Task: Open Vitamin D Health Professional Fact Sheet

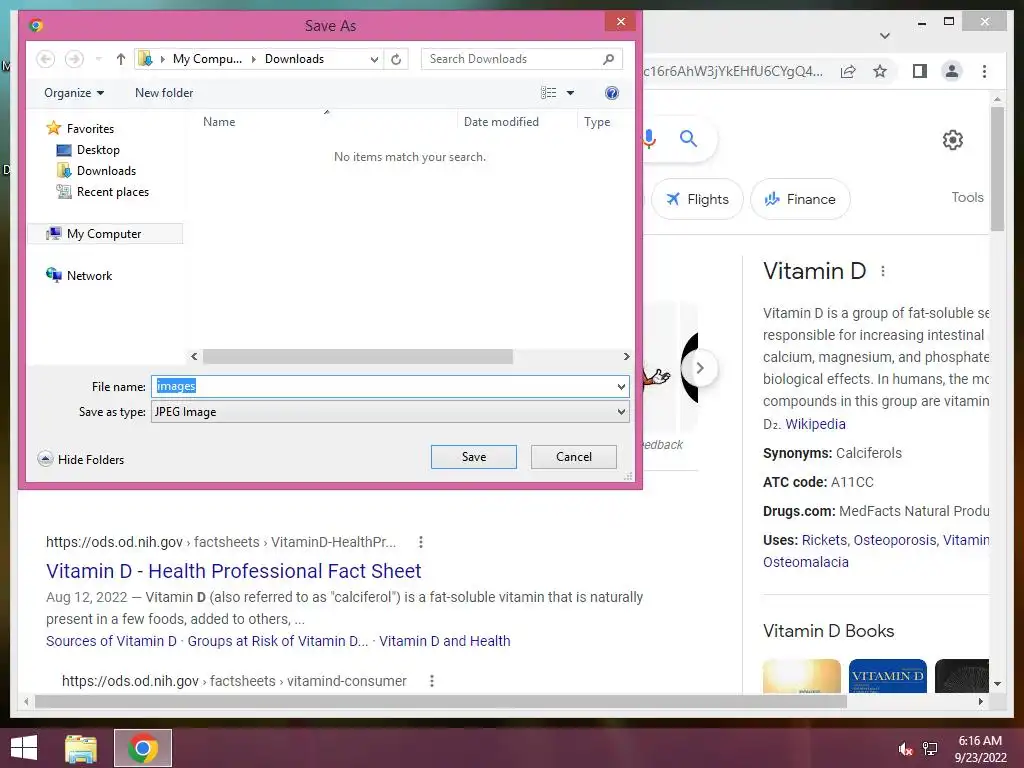Action: click(x=234, y=571)
